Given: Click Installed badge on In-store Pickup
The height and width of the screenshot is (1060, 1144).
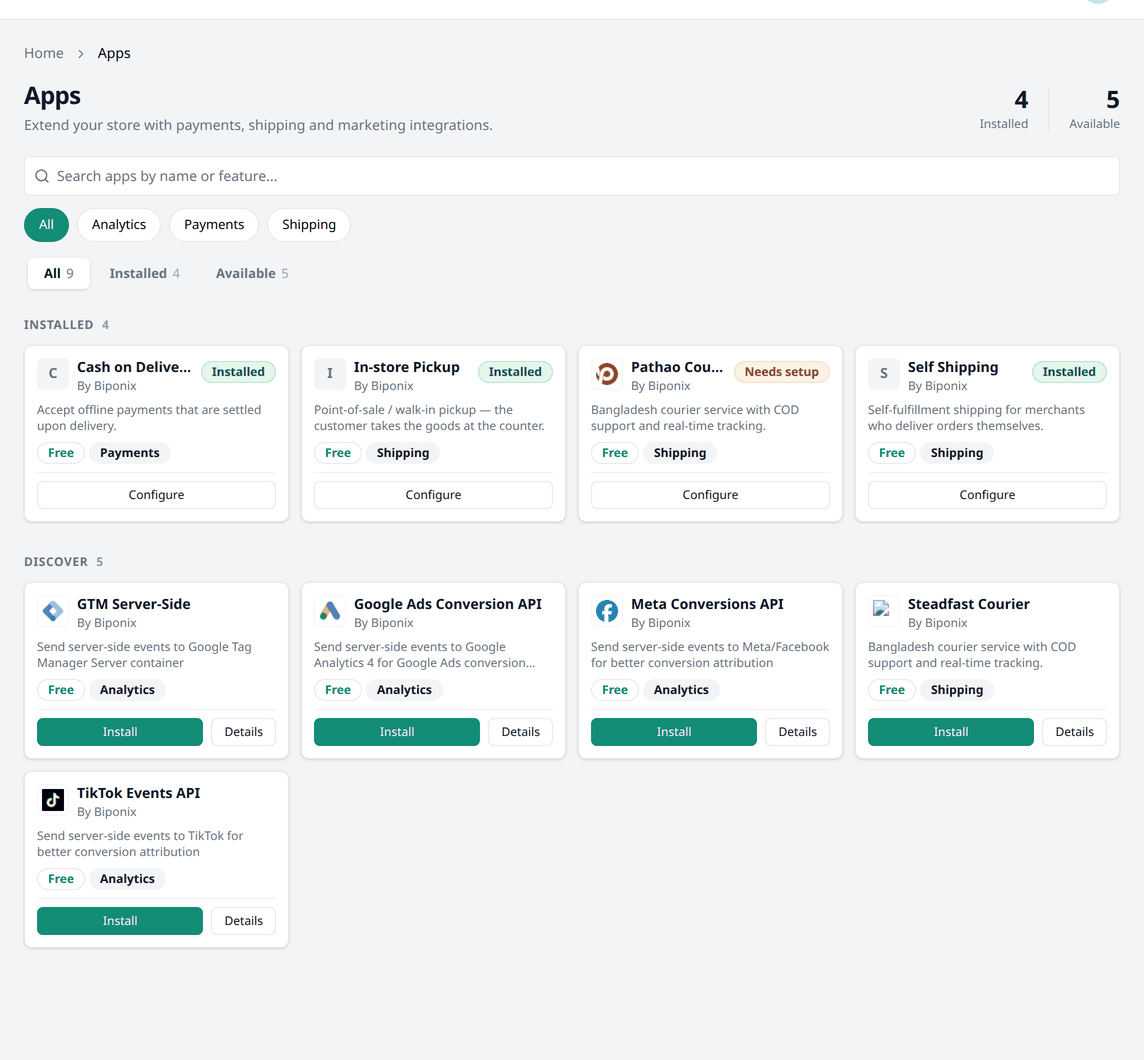Looking at the screenshot, I should click(x=515, y=372).
